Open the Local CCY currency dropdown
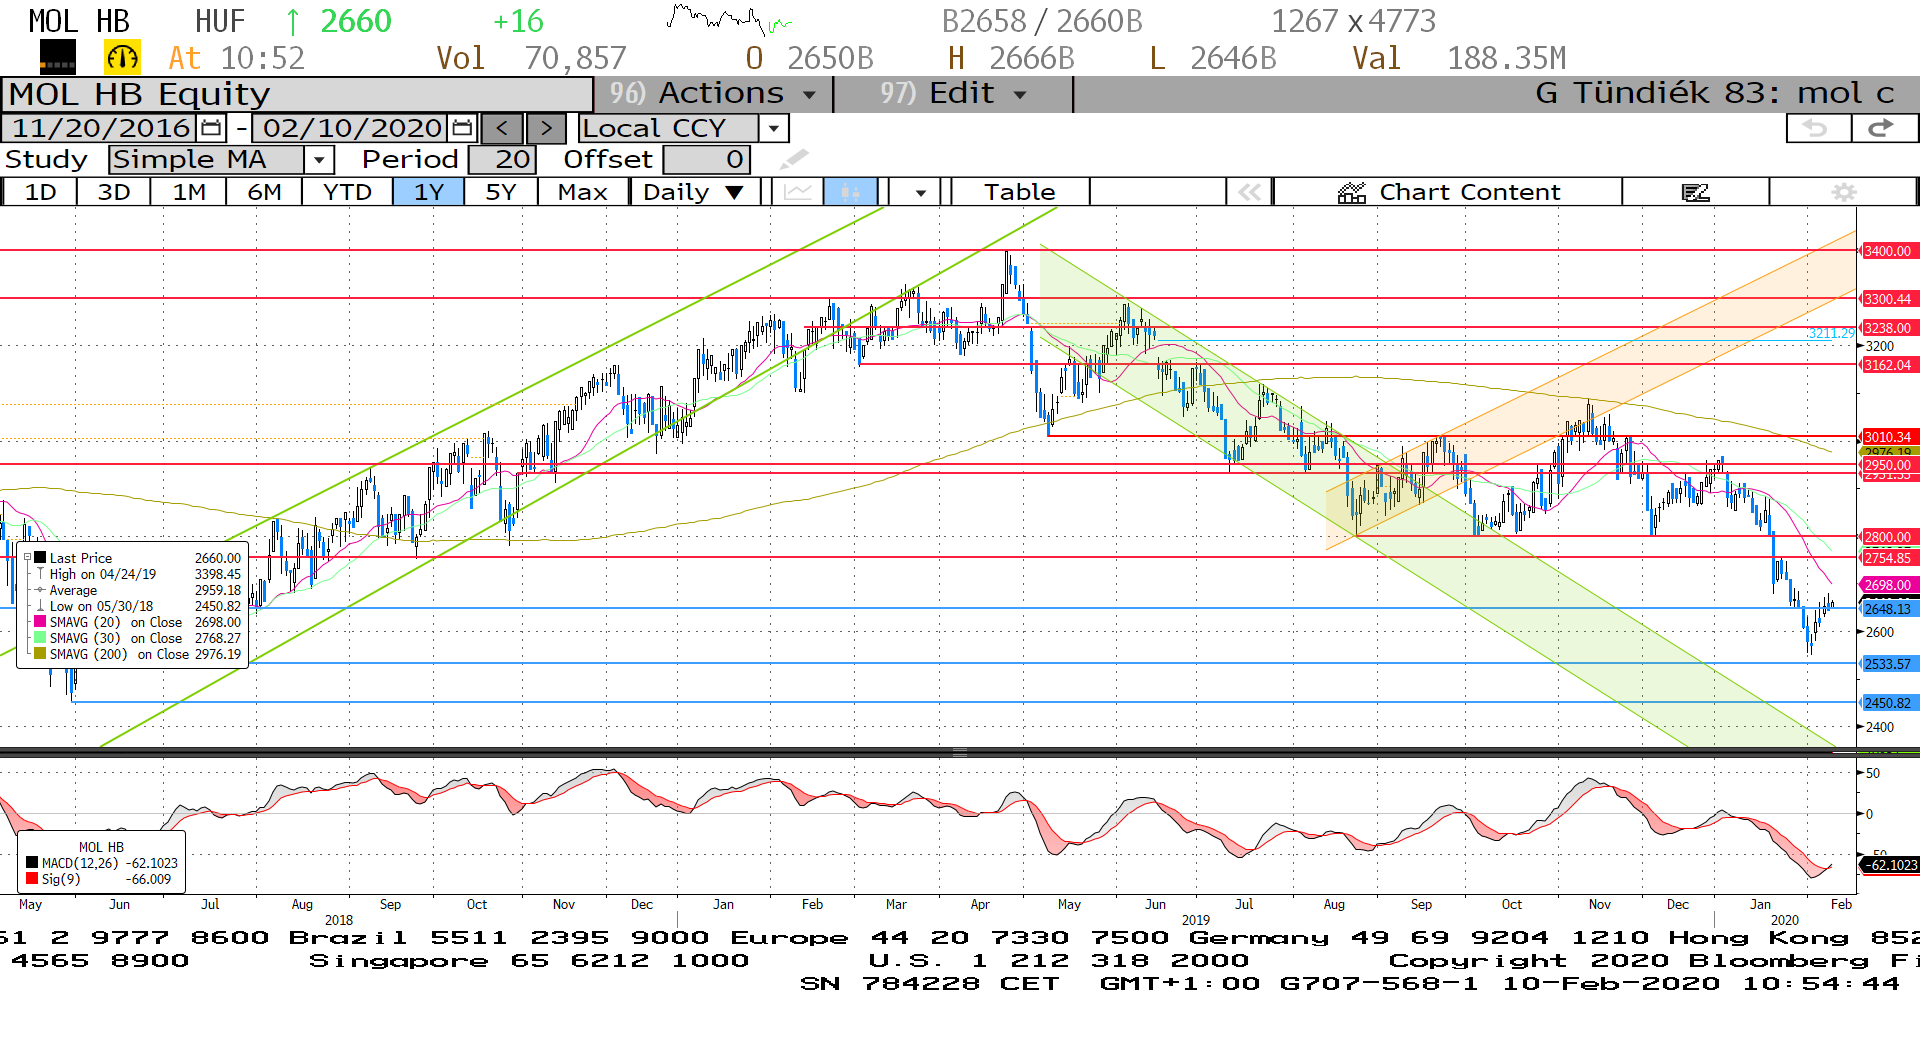The image size is (1920, 1039). point(773,128)
